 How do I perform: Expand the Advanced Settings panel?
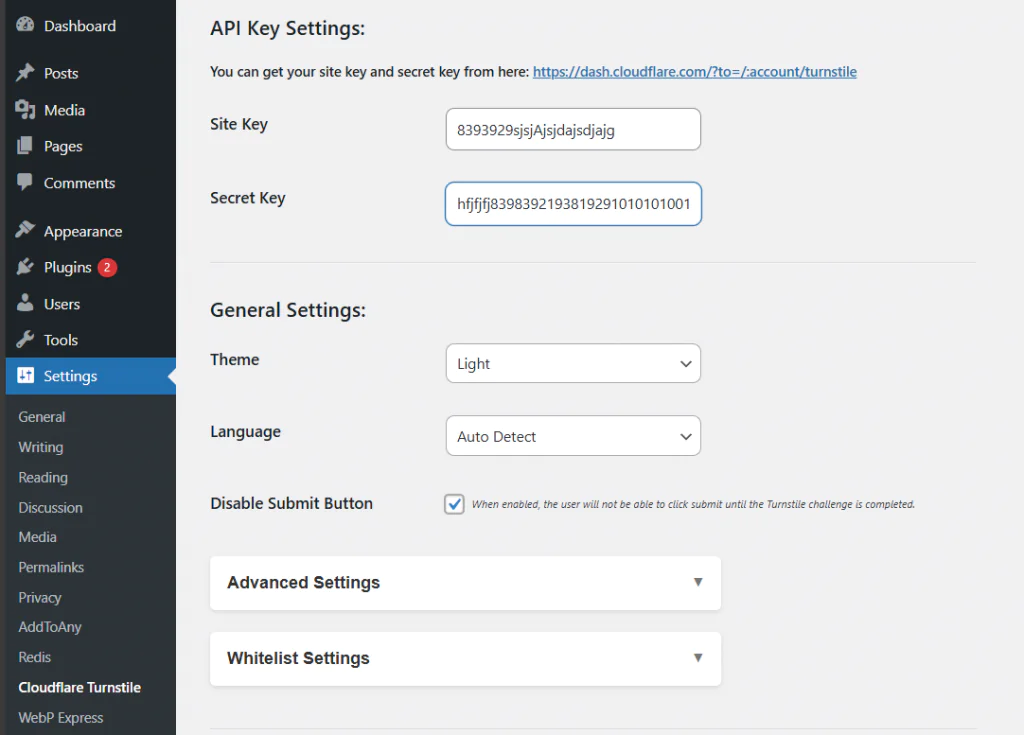tap(466, 583)
